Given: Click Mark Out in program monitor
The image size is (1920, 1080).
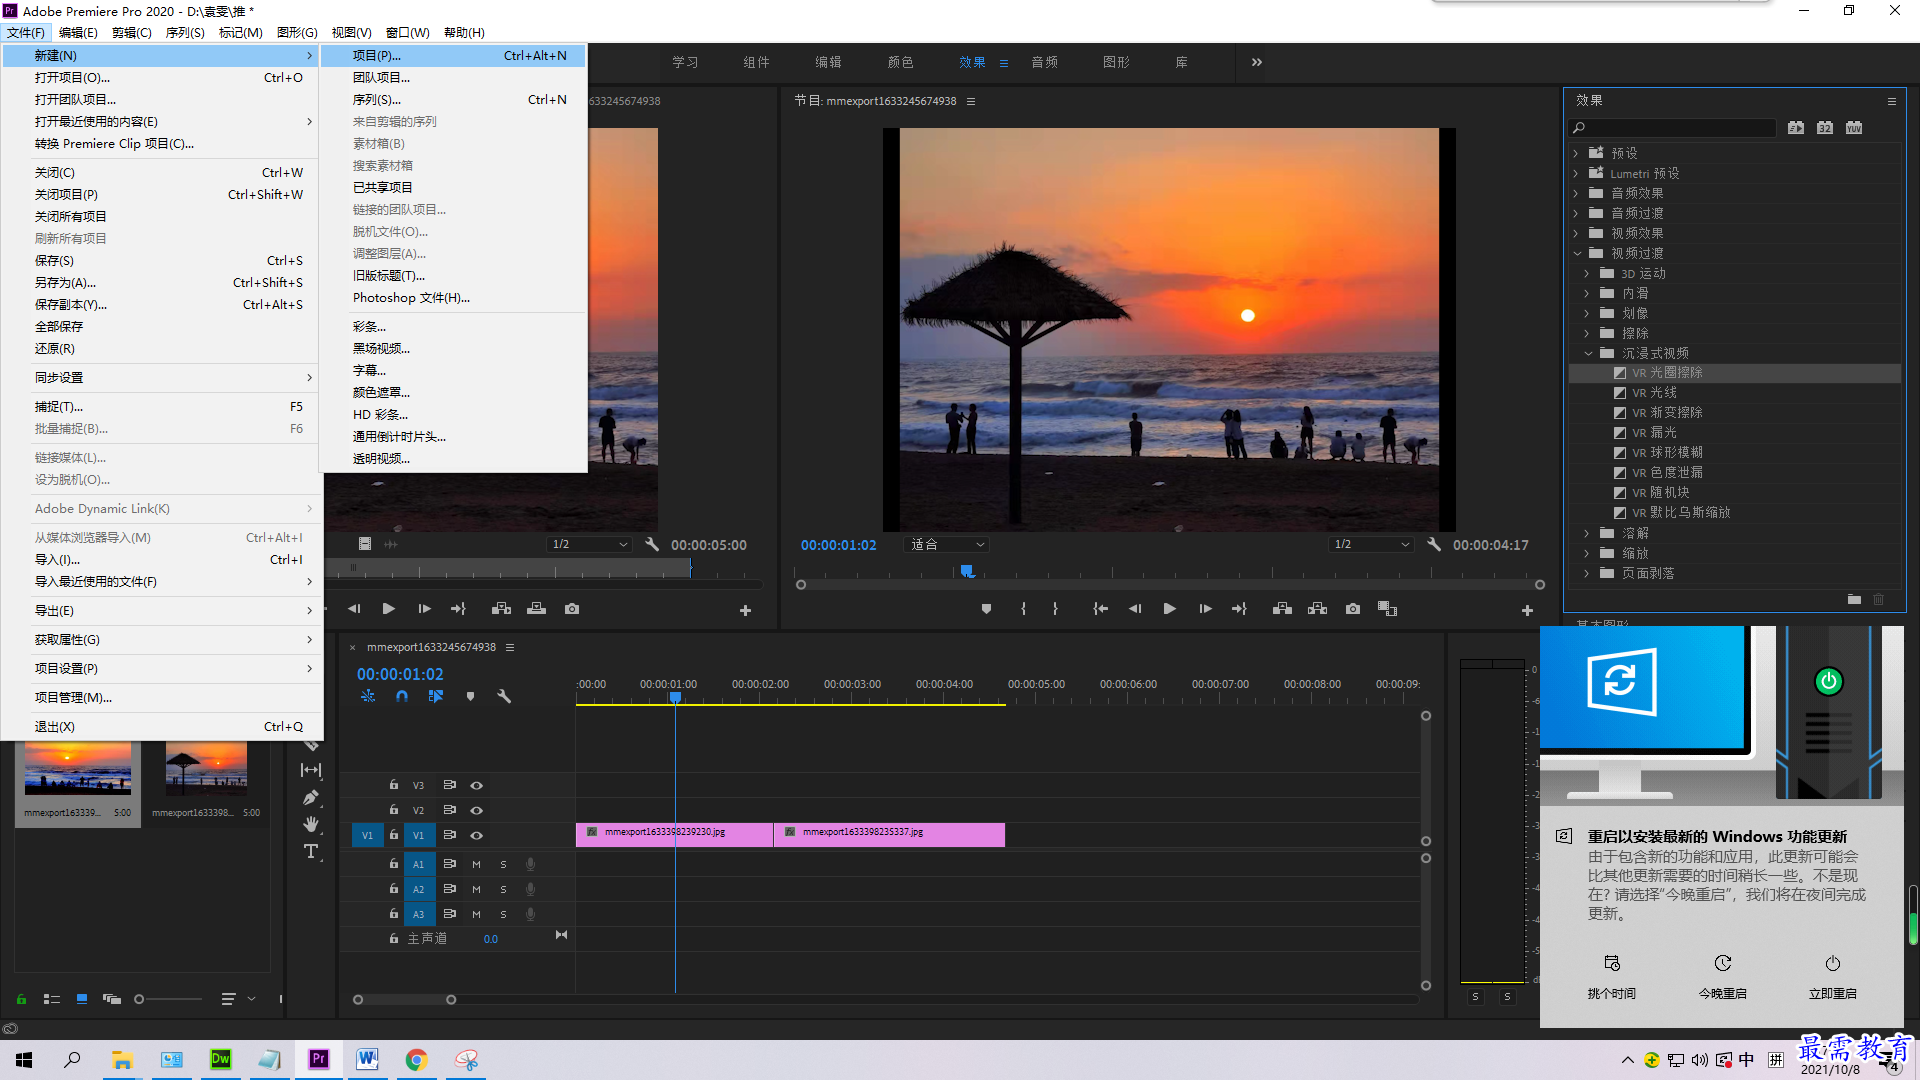Looking at the screenshot, I should coord(1055,609).
